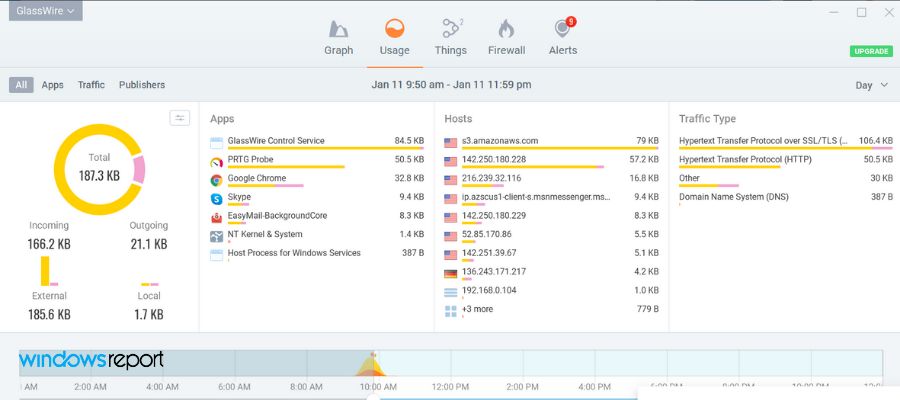Click the Outgoing 21.1 KB value
This screenshot has width=900, height=400.
pyautogui.click(x=149, y=244)
